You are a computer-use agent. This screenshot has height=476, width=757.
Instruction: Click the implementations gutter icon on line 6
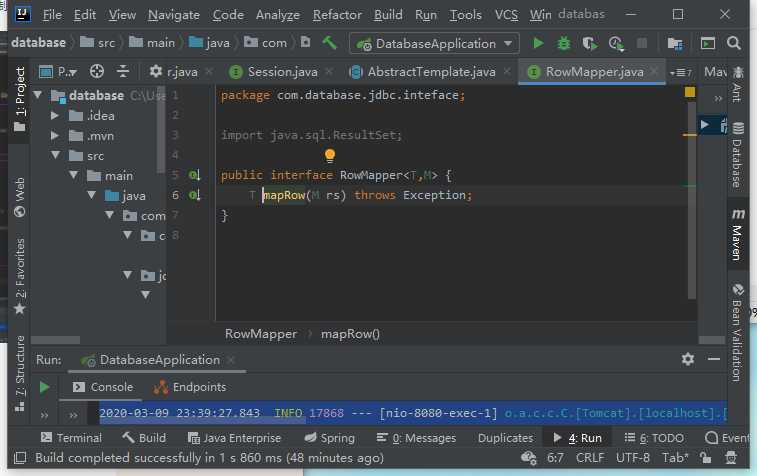point(195,195)
